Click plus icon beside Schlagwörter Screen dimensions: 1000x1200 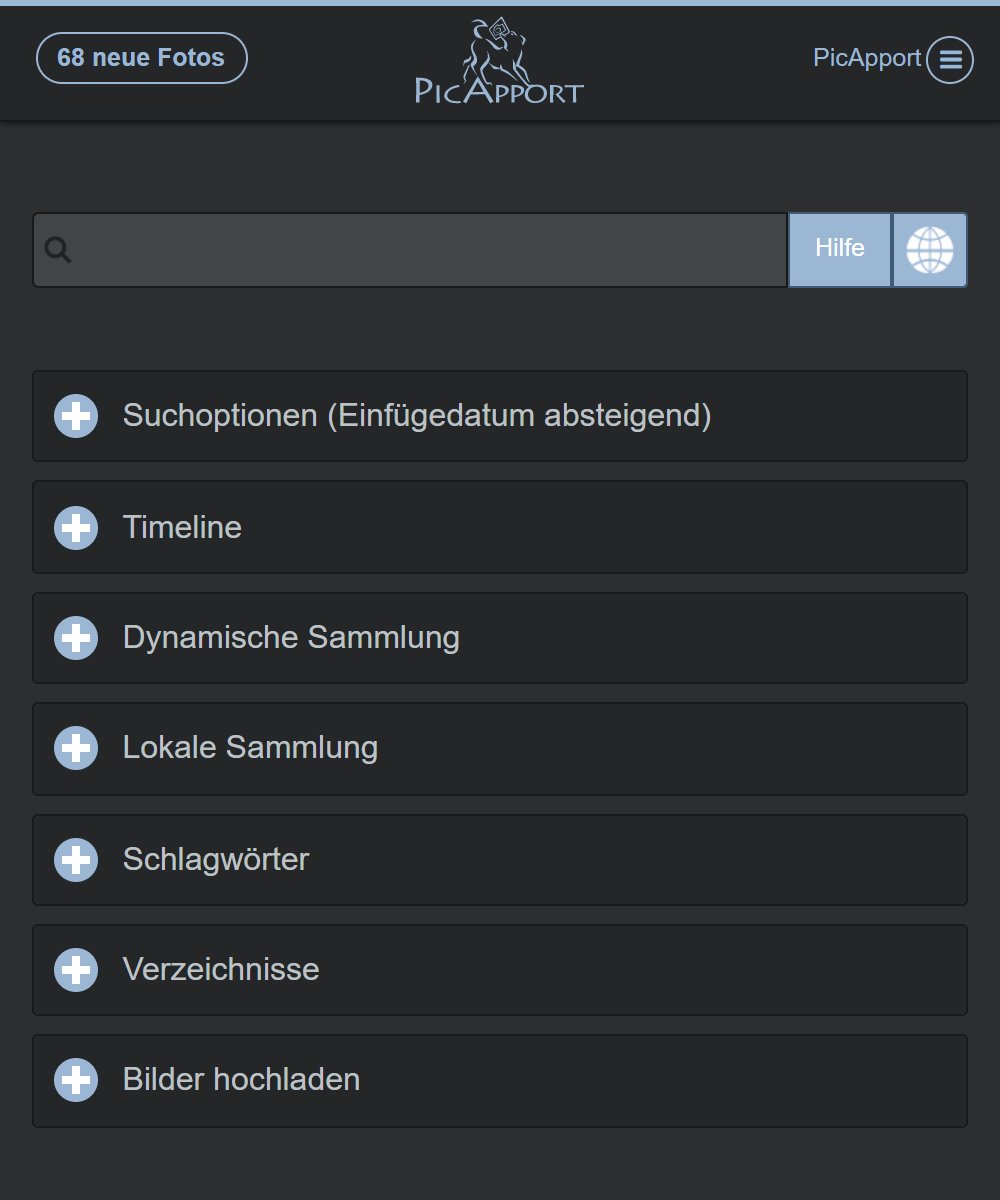click(x=76, y=860)
